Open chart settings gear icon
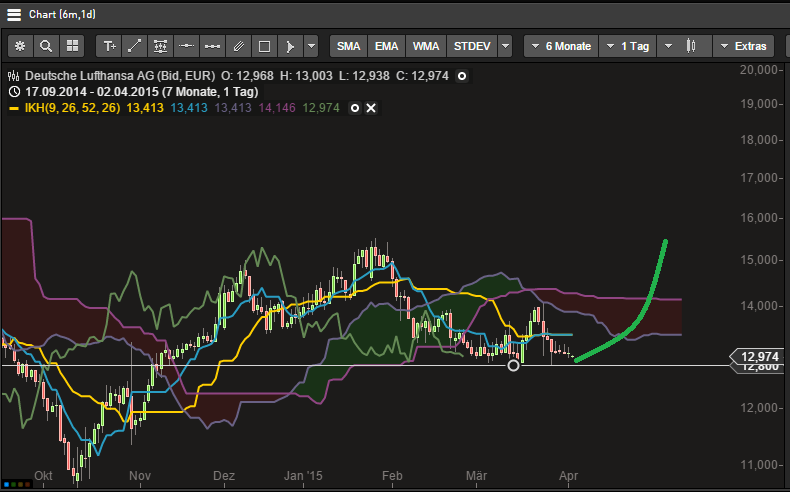Image resolution: width=790 pixels, height=492 pixels. click(x=20, y=46)
